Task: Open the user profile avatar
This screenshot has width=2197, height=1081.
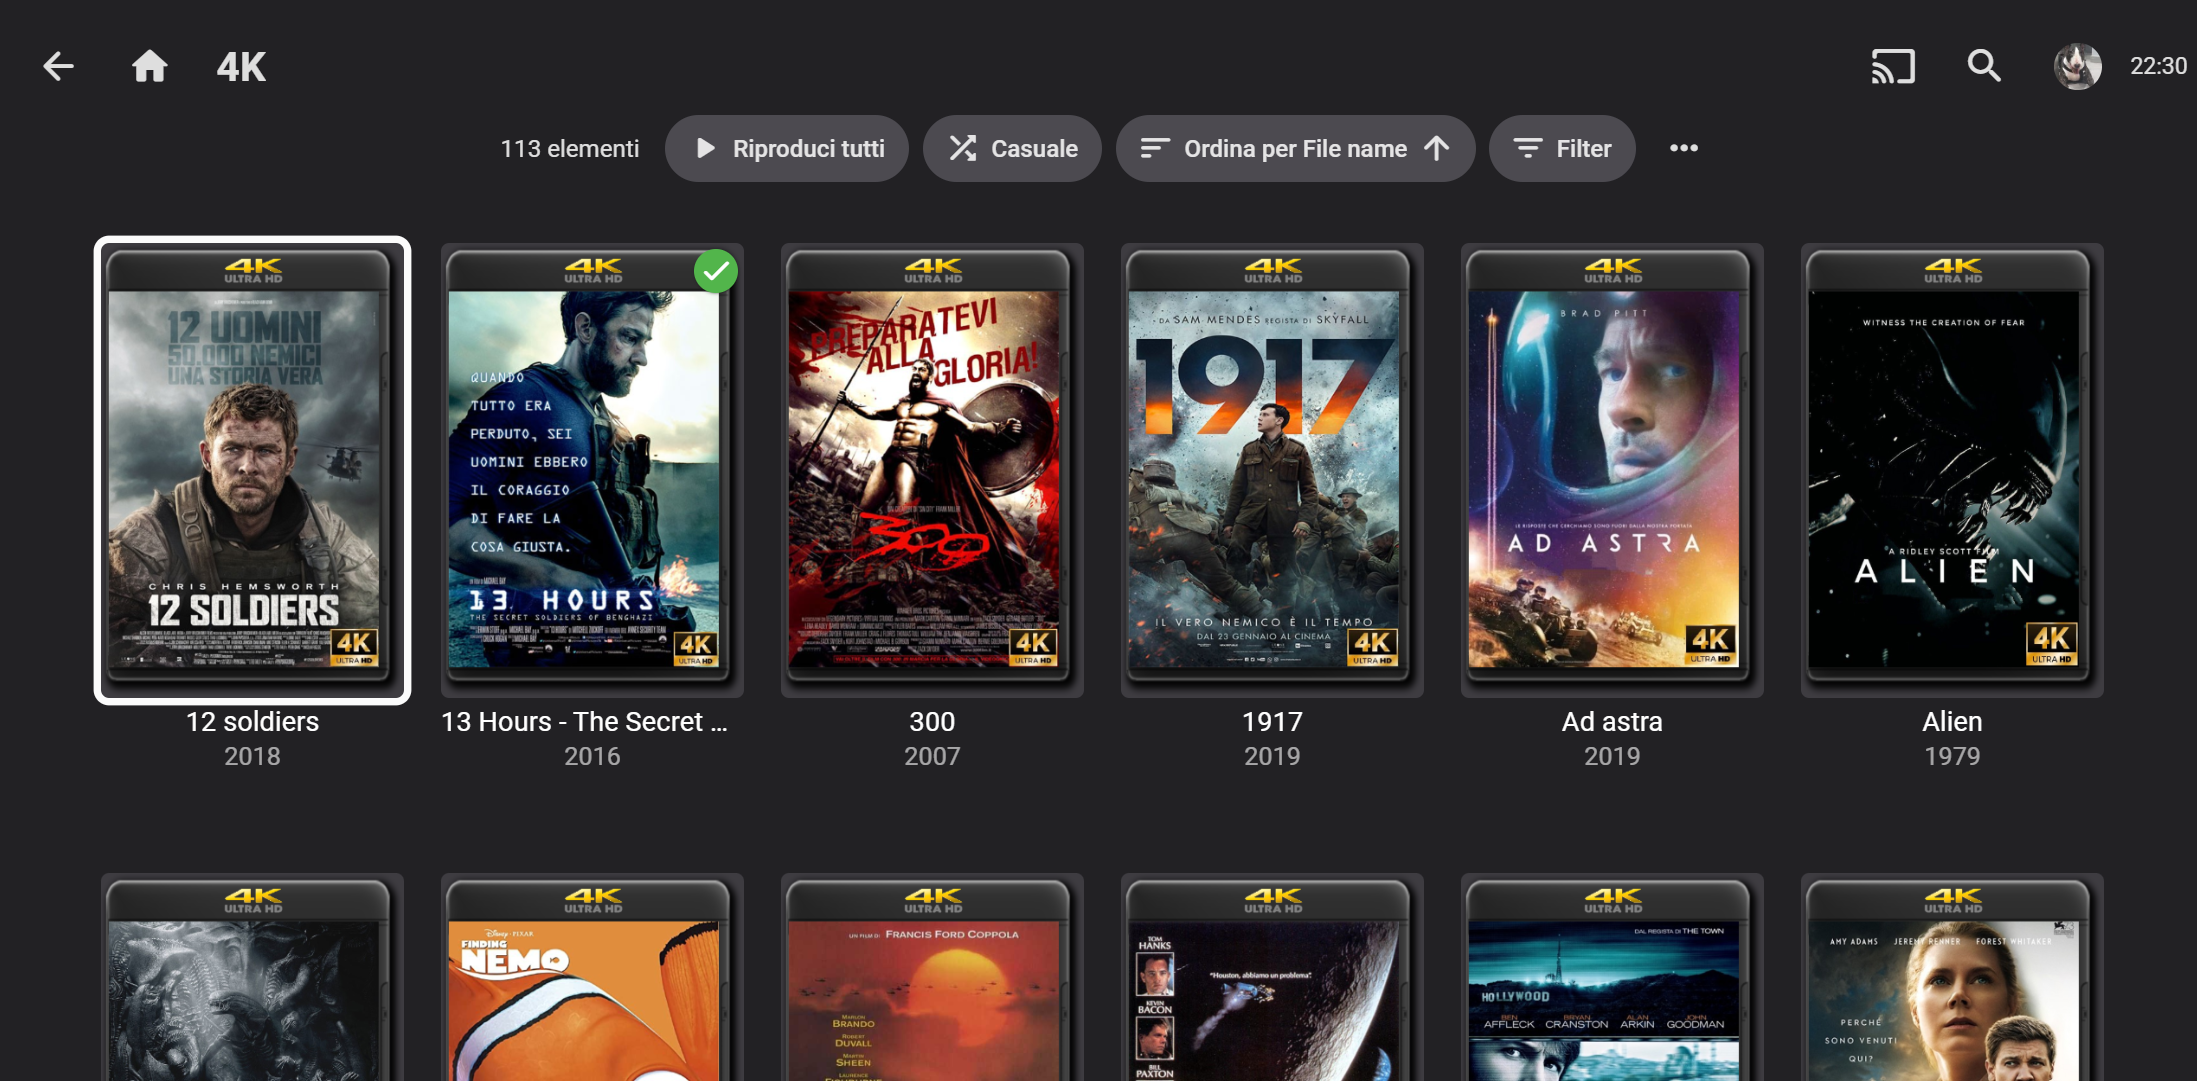Action: (x=2078, y=67)
